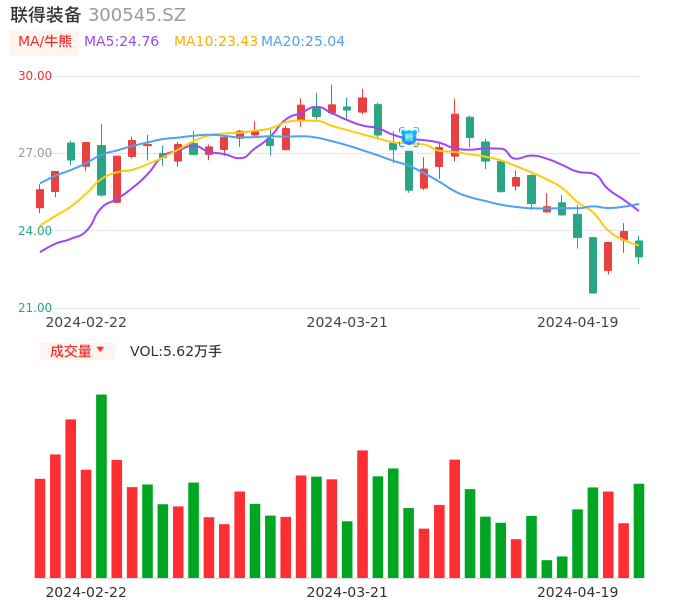
Task: Select the lowest green candlestick near 21.00
Action: (593, 265)
